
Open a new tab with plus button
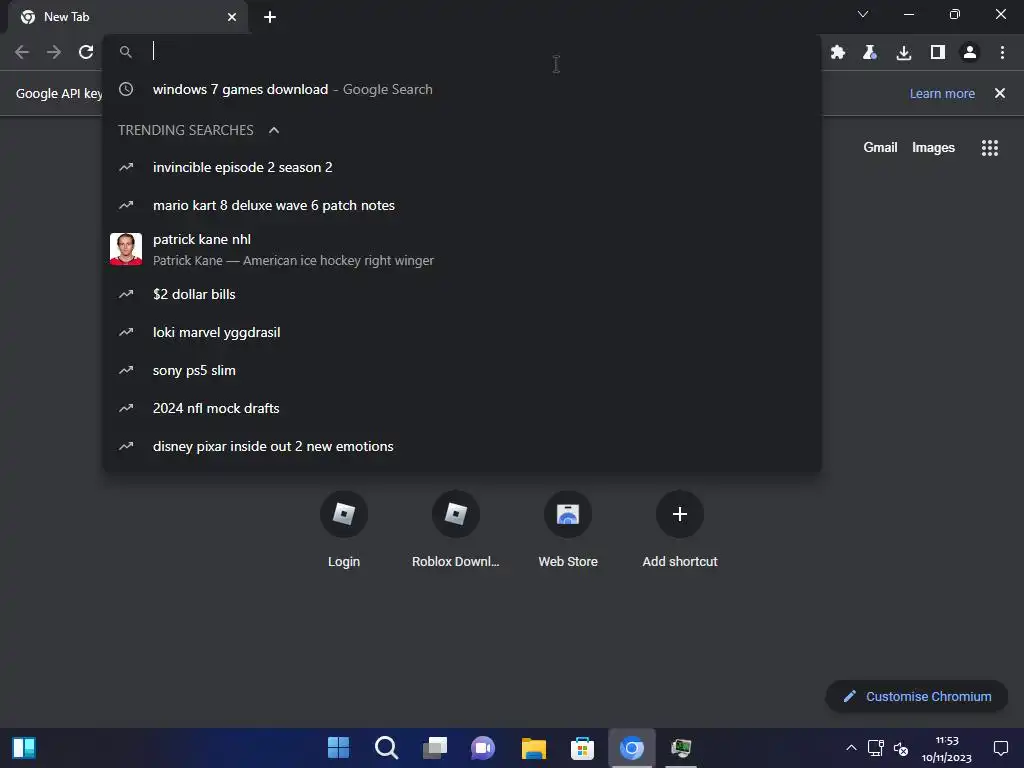[x=270, y=17]
